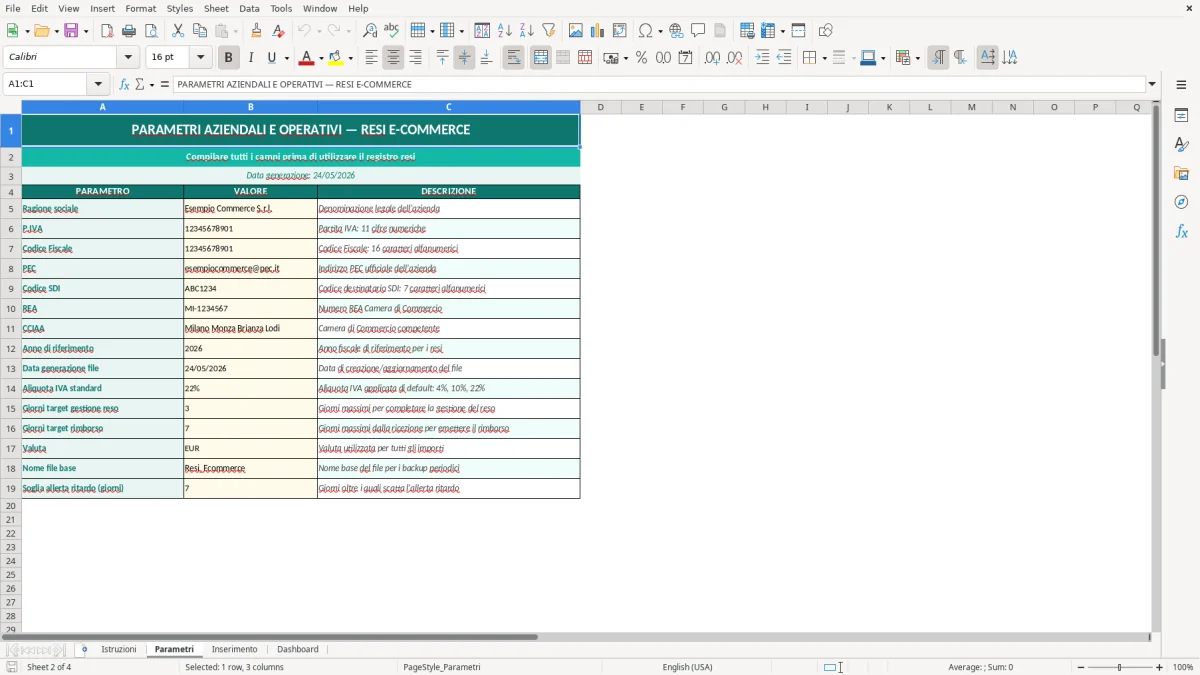Adjust the zoom slider in status bar
The height and width of the screenshot is (675, 1200).
pyautogui.click(x=1120, y=667)
